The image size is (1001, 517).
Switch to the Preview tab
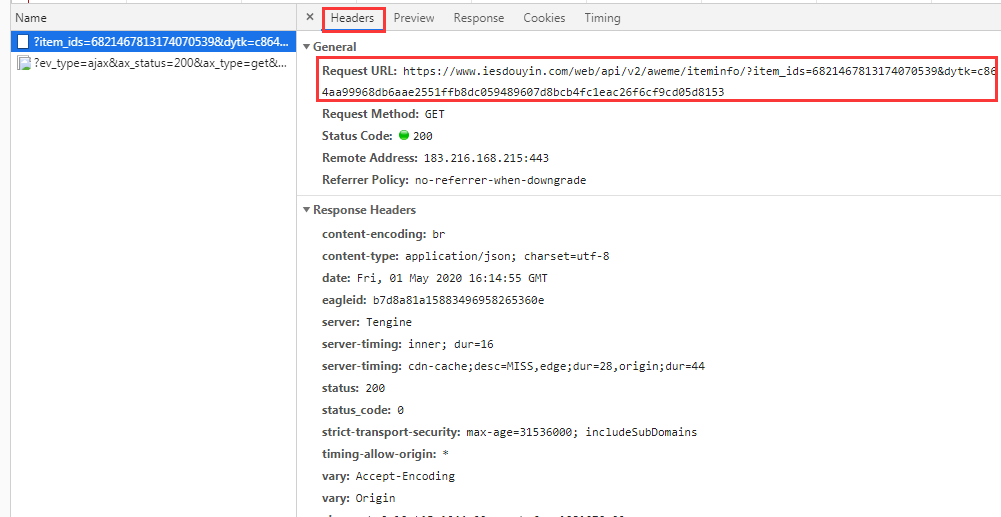point(413,18)
